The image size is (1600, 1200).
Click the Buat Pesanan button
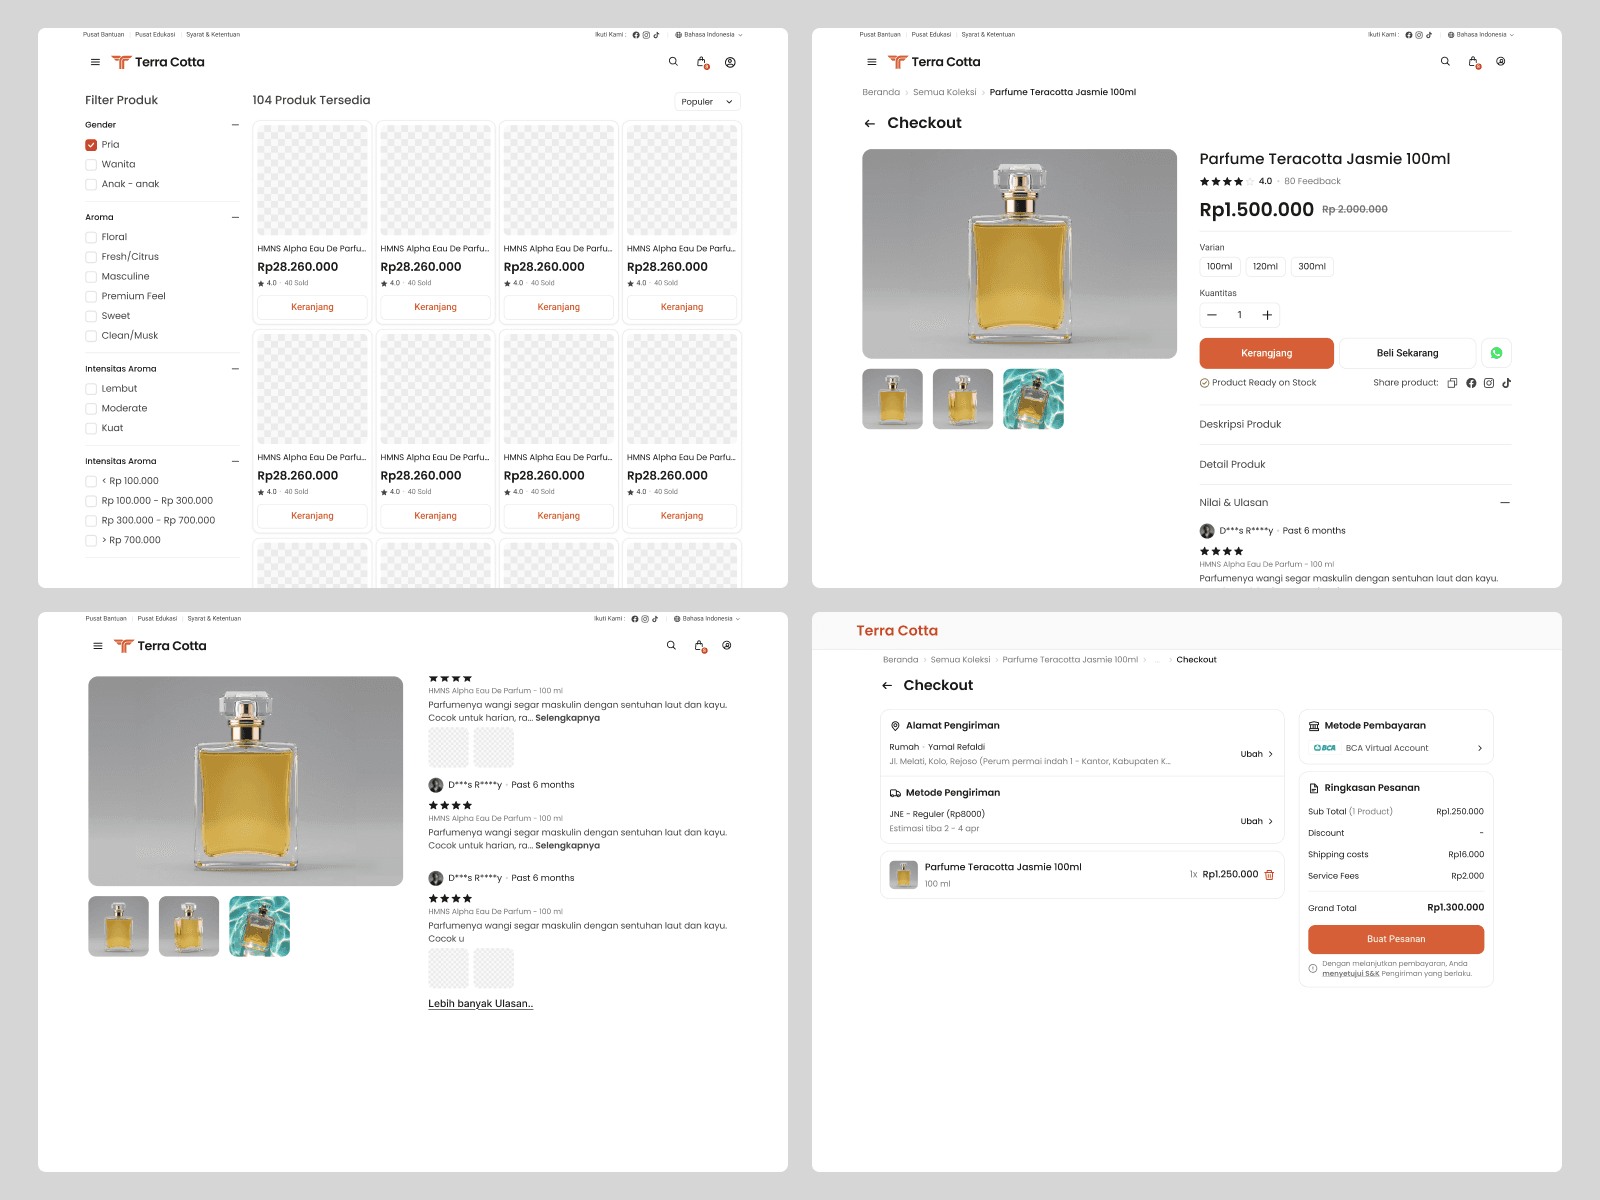(x=1396, y=939)
